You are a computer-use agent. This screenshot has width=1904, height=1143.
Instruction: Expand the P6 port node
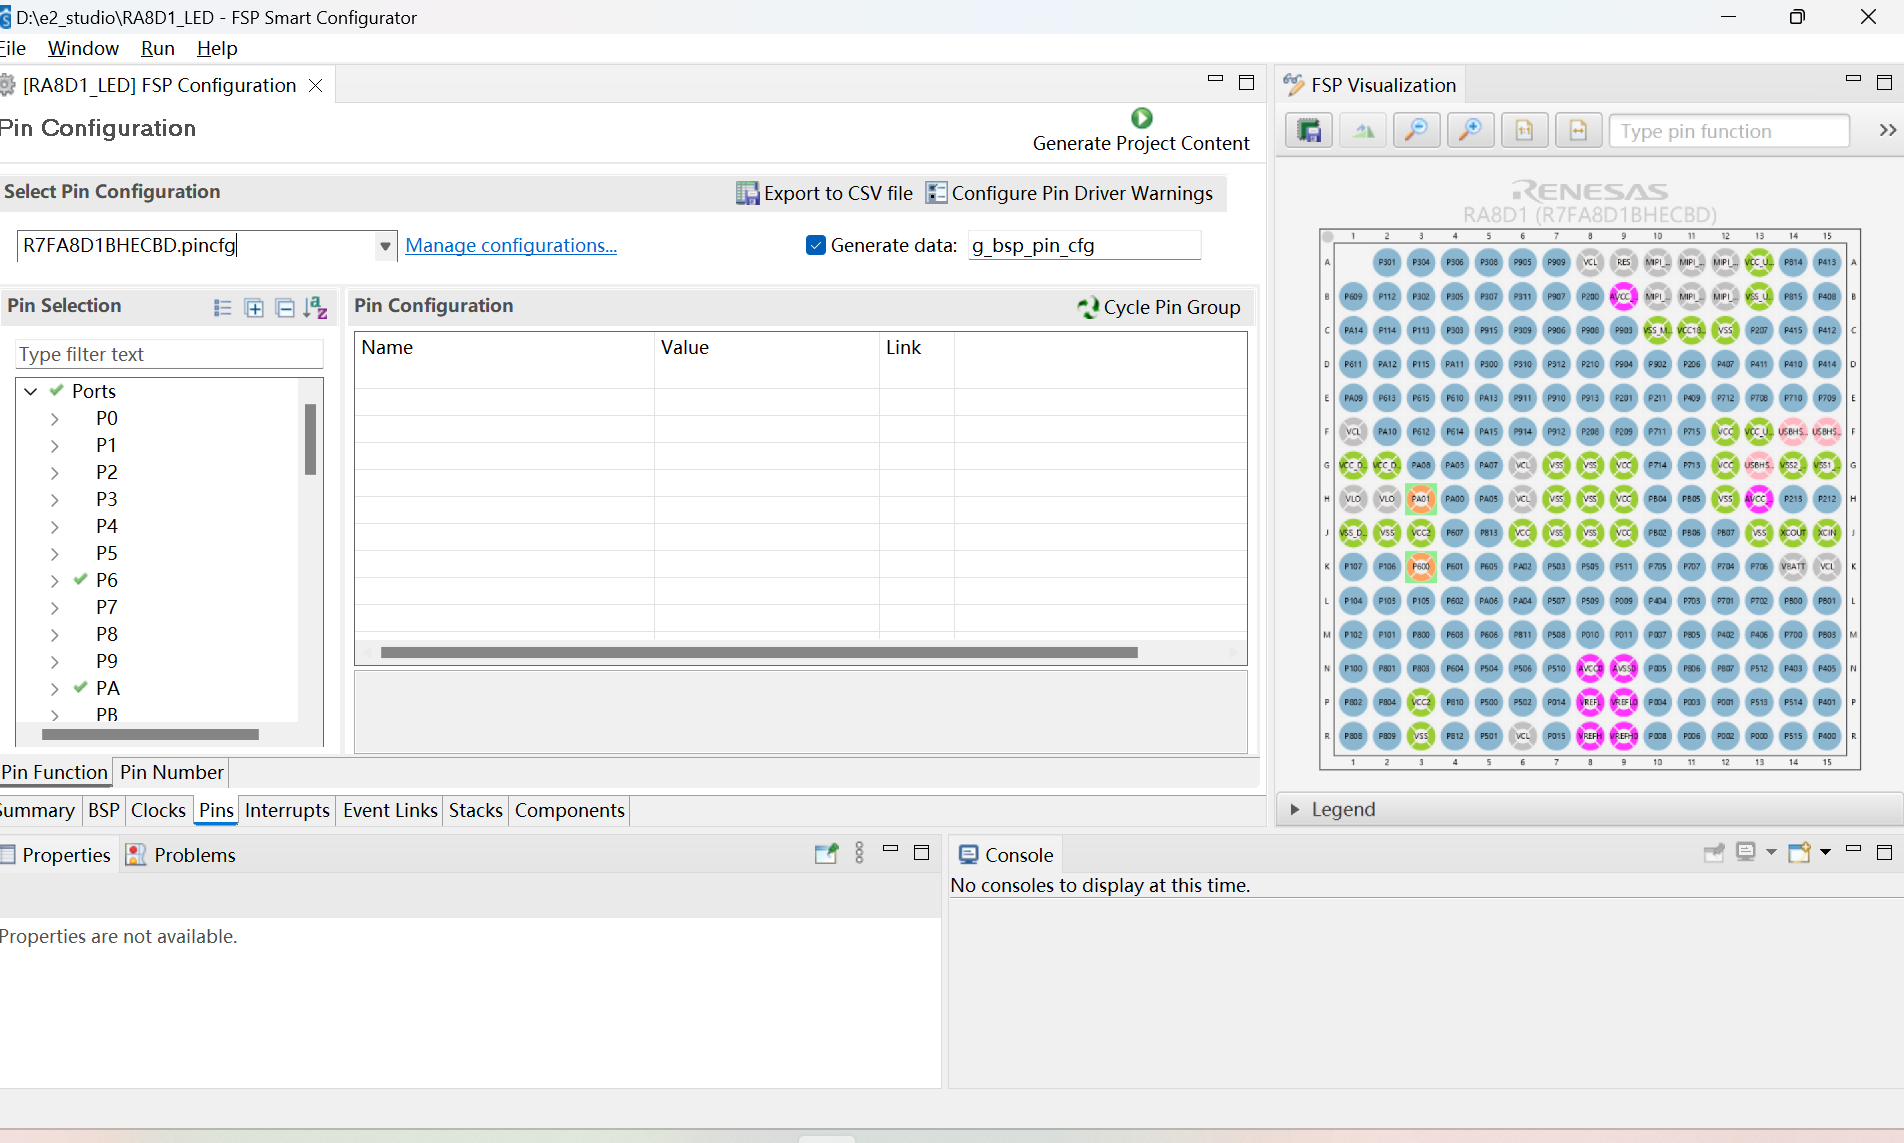(54, 580)
